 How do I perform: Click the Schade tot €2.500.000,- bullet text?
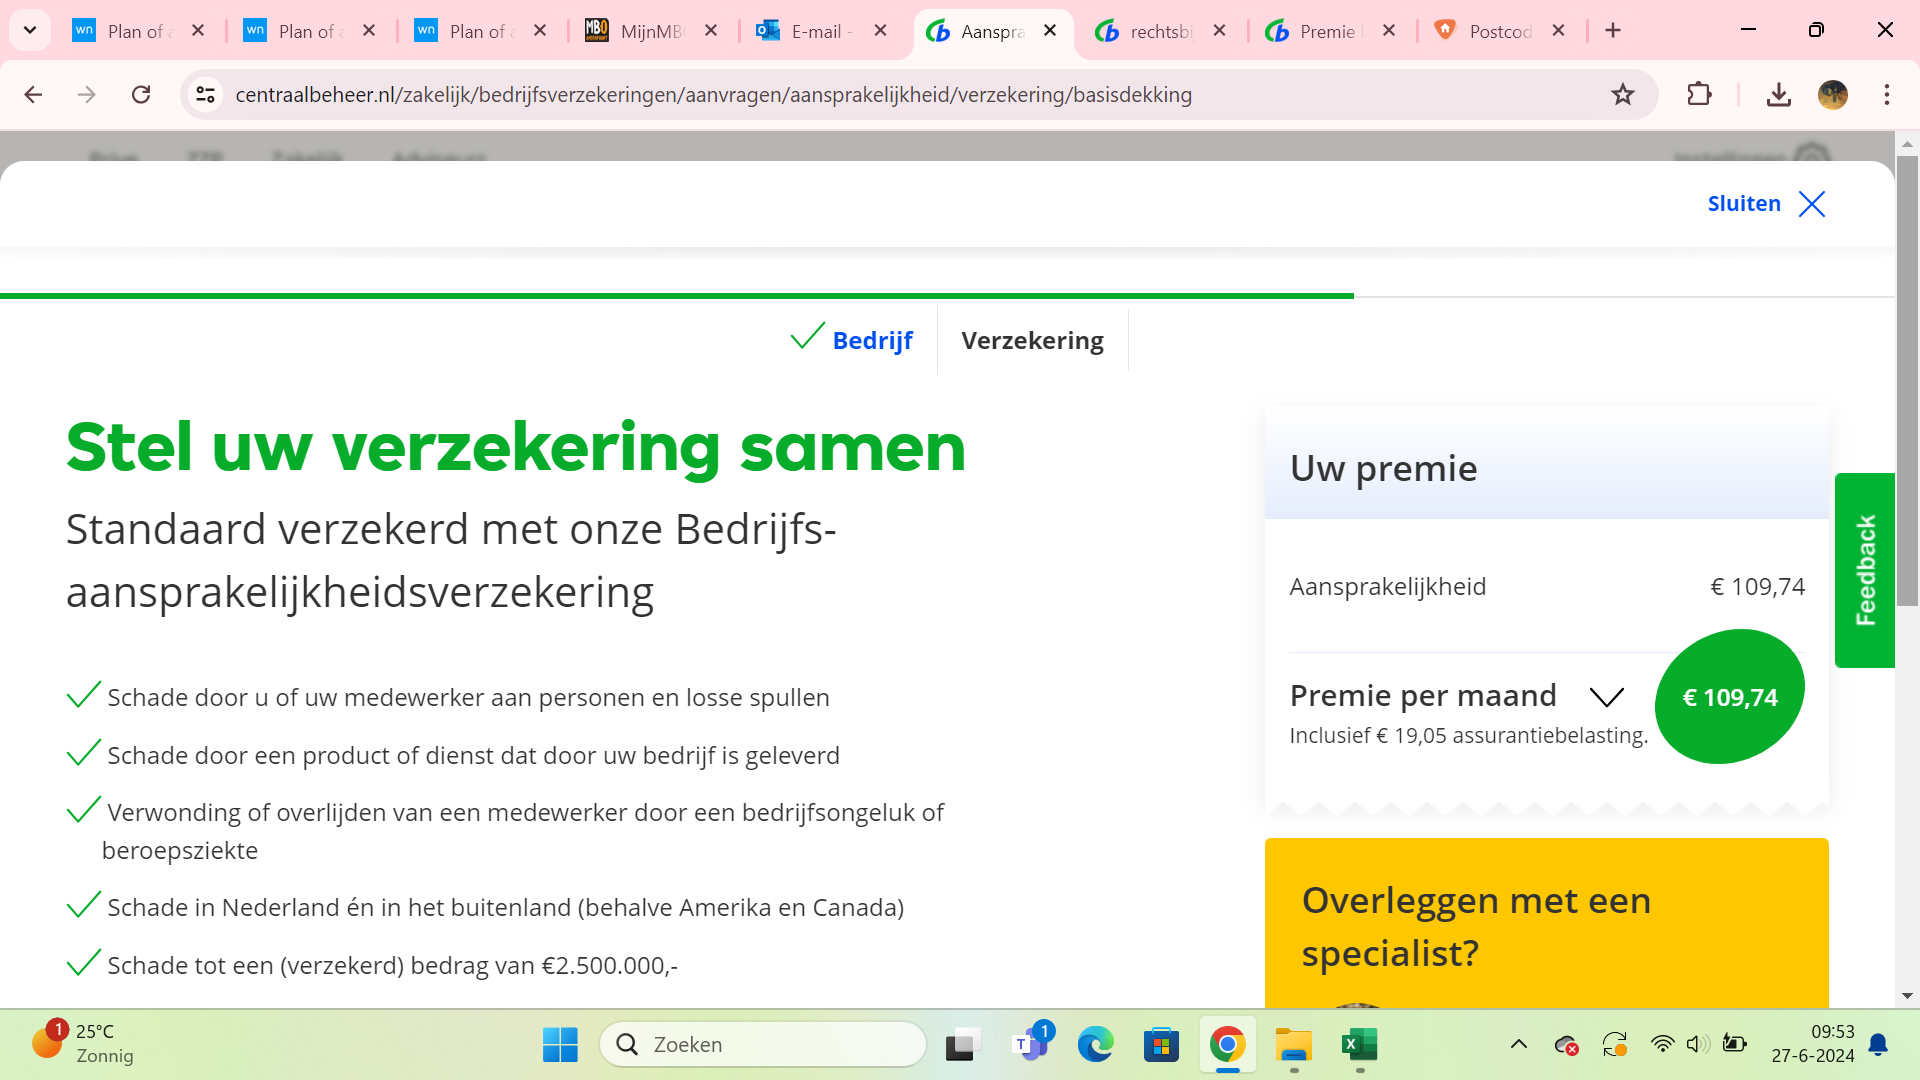pyautogui.click(x=392, y=966)
